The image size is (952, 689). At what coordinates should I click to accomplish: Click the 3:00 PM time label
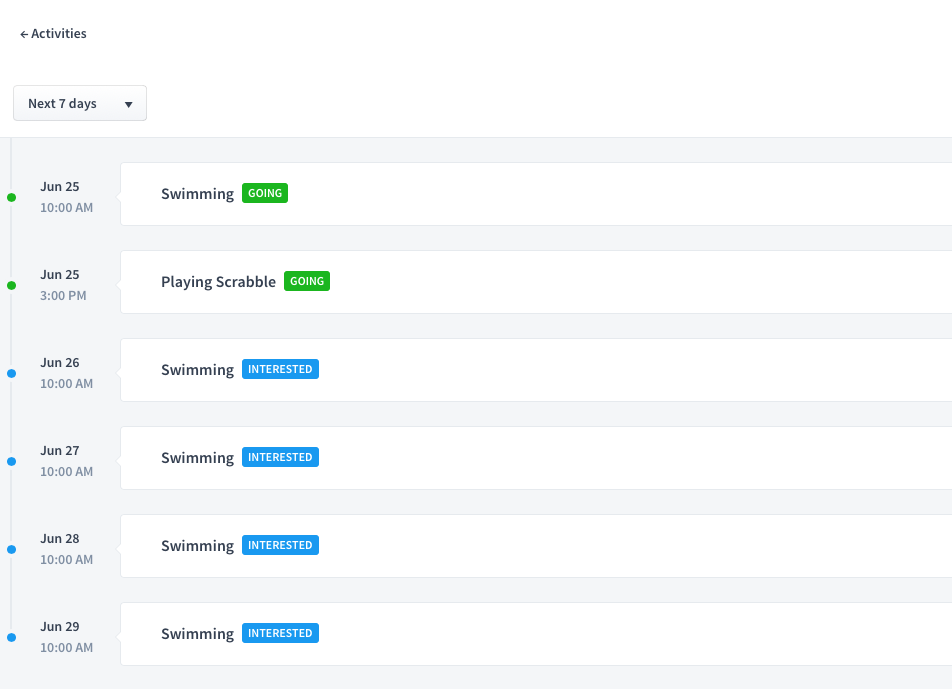pos(63,296)
